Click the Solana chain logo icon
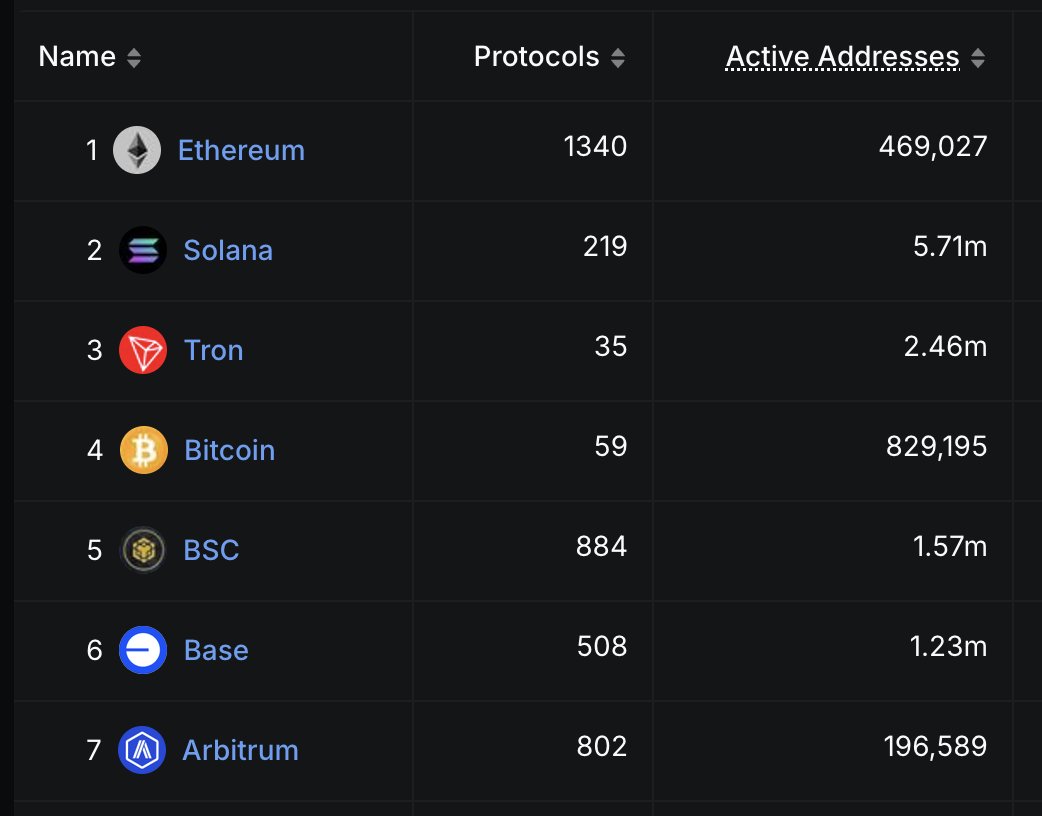Image resolution: width=1042 pixels, height=816 pixels. [143, 250]
